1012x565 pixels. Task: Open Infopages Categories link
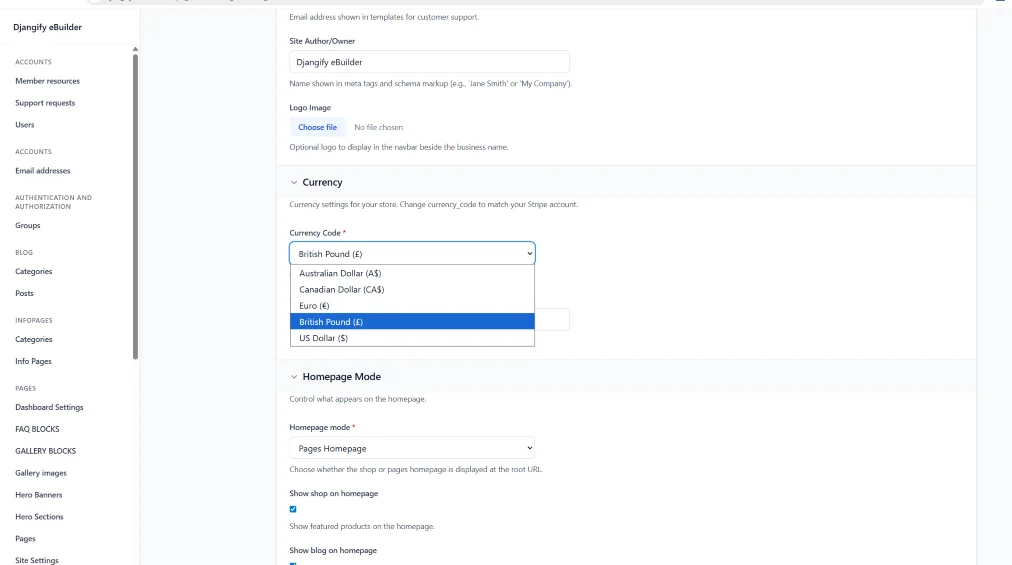(x=34, y=339)
